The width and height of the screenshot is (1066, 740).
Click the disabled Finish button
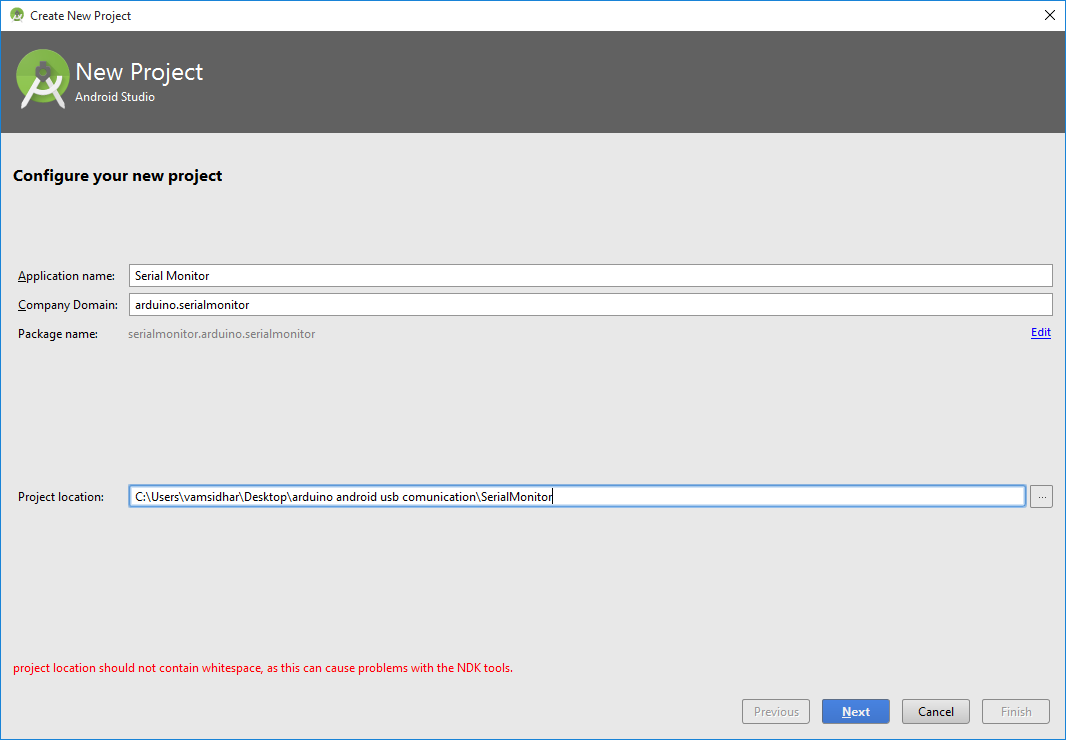pyautogui.click(x=1015, y=712)
